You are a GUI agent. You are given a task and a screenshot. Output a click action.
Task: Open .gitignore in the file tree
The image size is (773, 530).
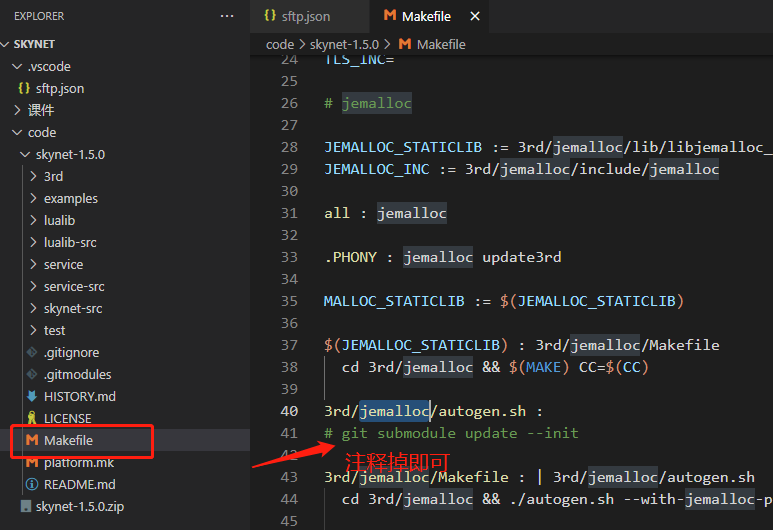[71, 353]
